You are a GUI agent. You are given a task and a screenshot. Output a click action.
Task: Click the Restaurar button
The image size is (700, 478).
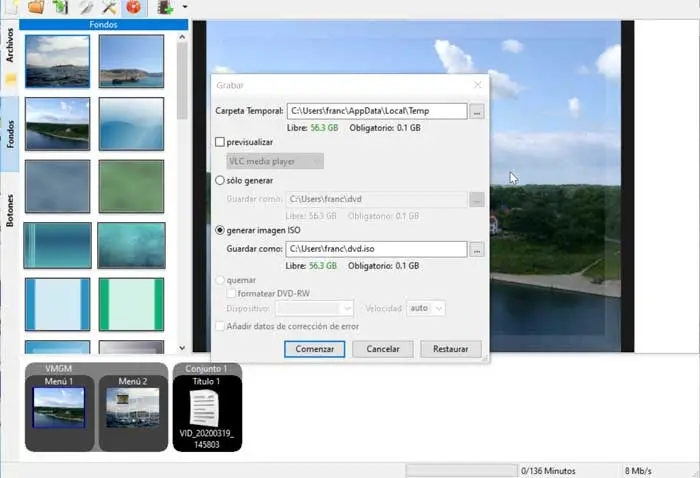click(x=450, y=349)
